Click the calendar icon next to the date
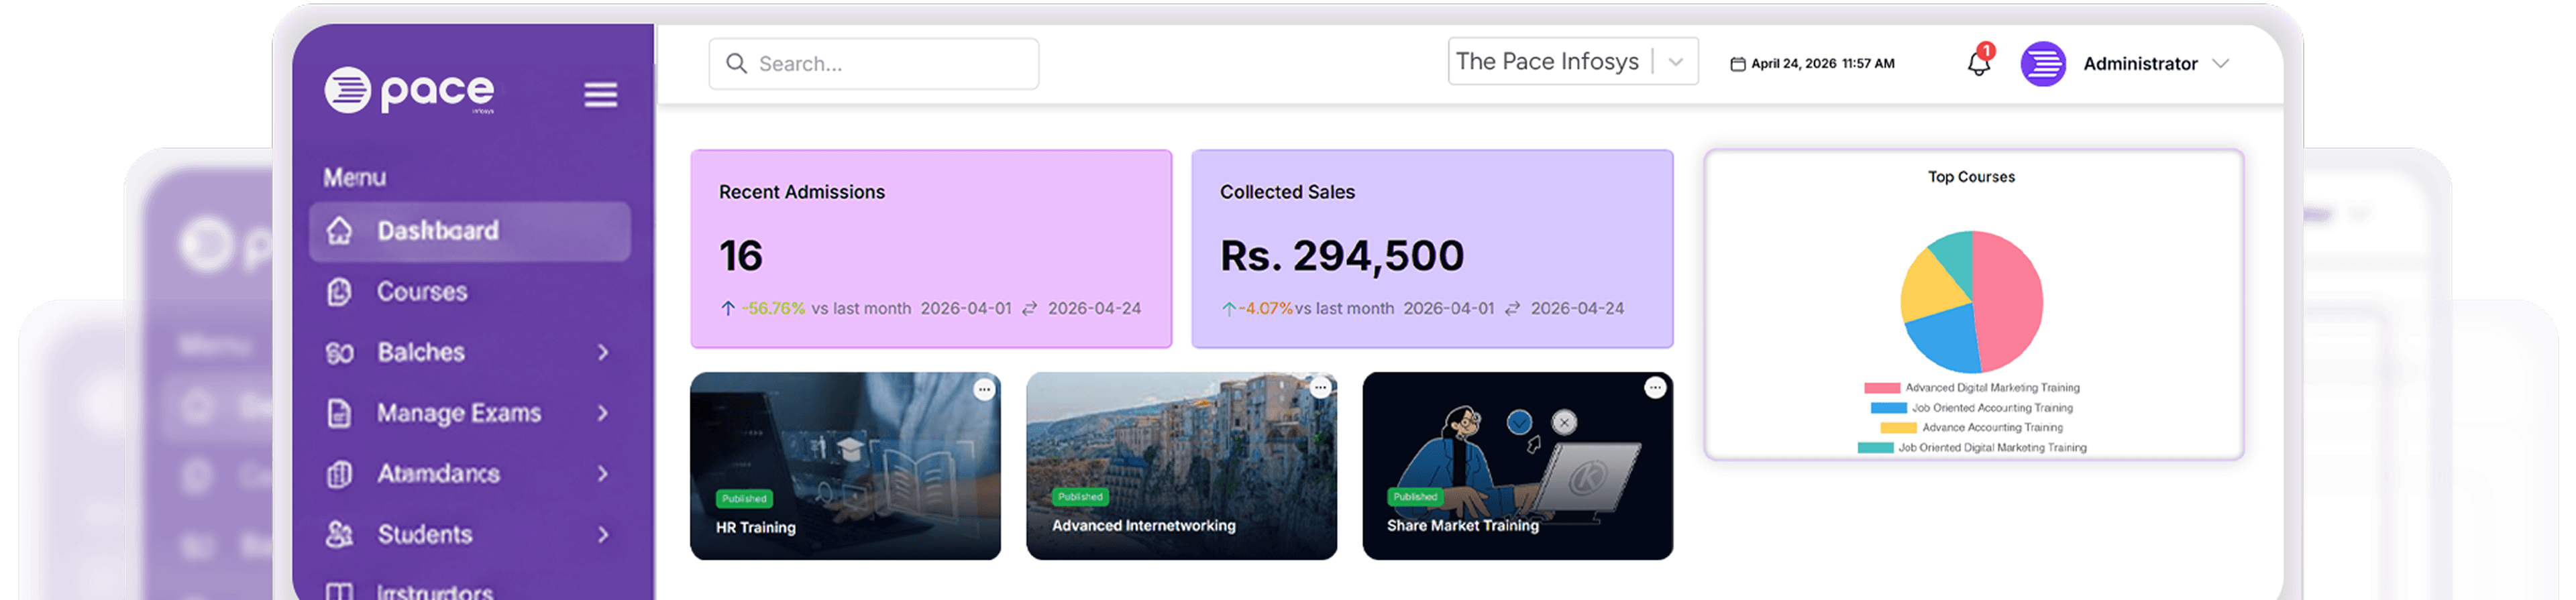The height and width of the screenshot is (600, 2576). click(x=1738, y=63)
